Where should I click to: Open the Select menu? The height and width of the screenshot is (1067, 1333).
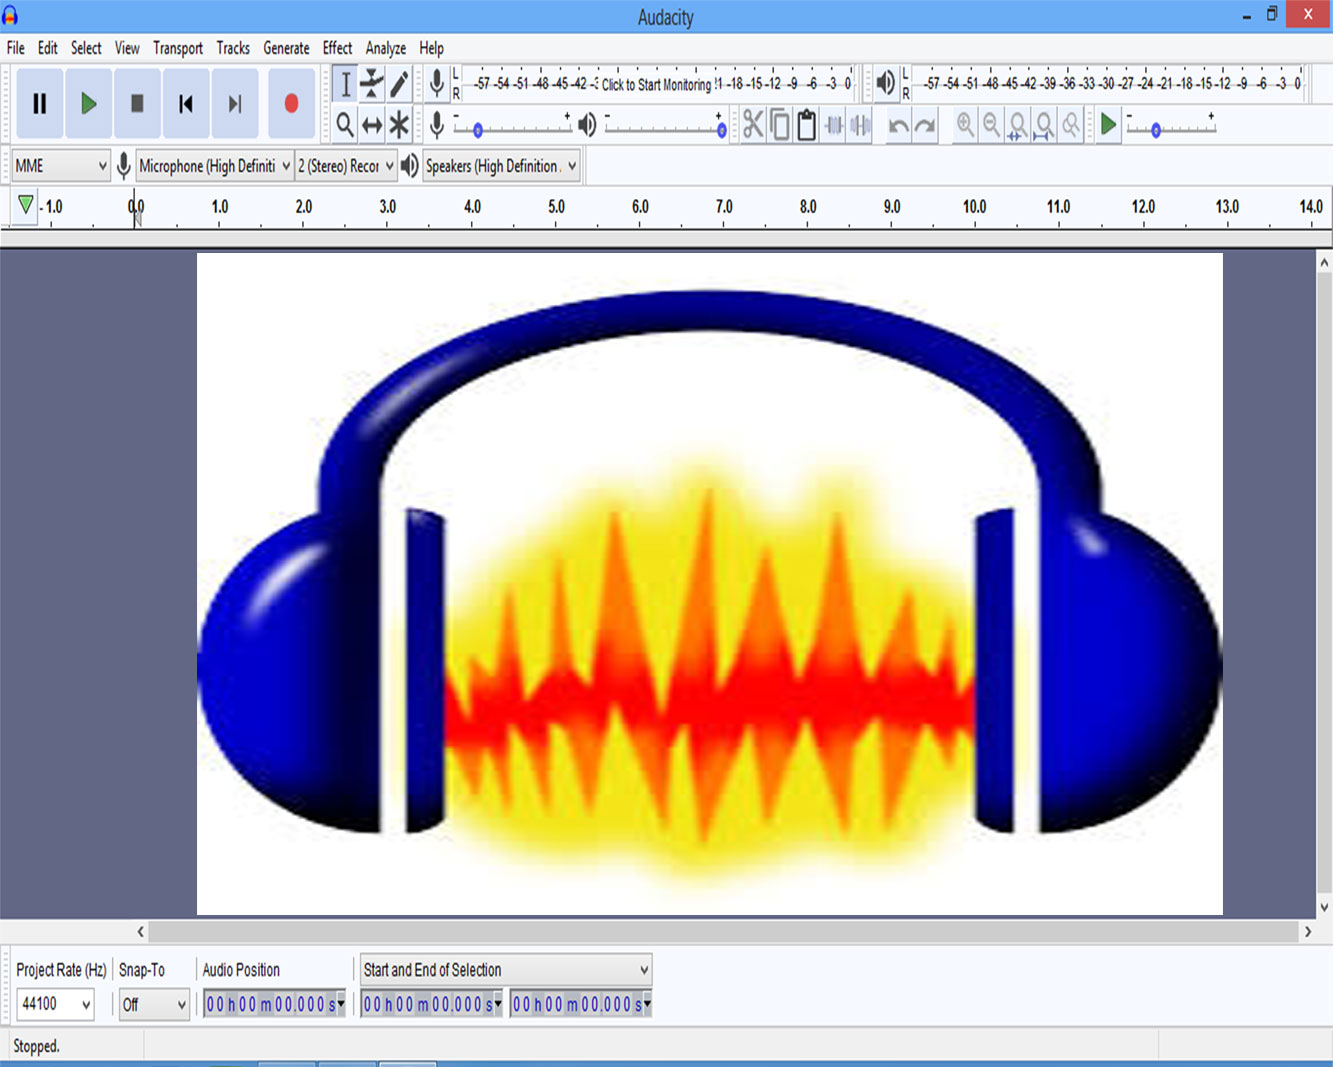point(86,48)
